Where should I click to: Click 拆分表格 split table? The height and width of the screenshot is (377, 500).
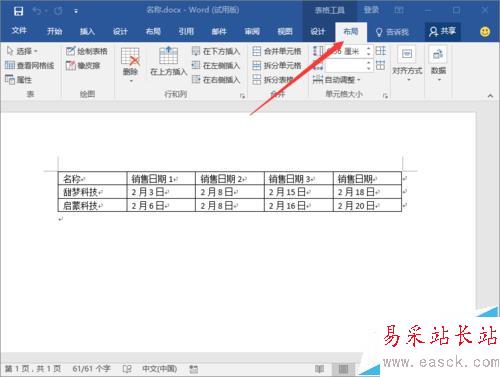point(273,80)
